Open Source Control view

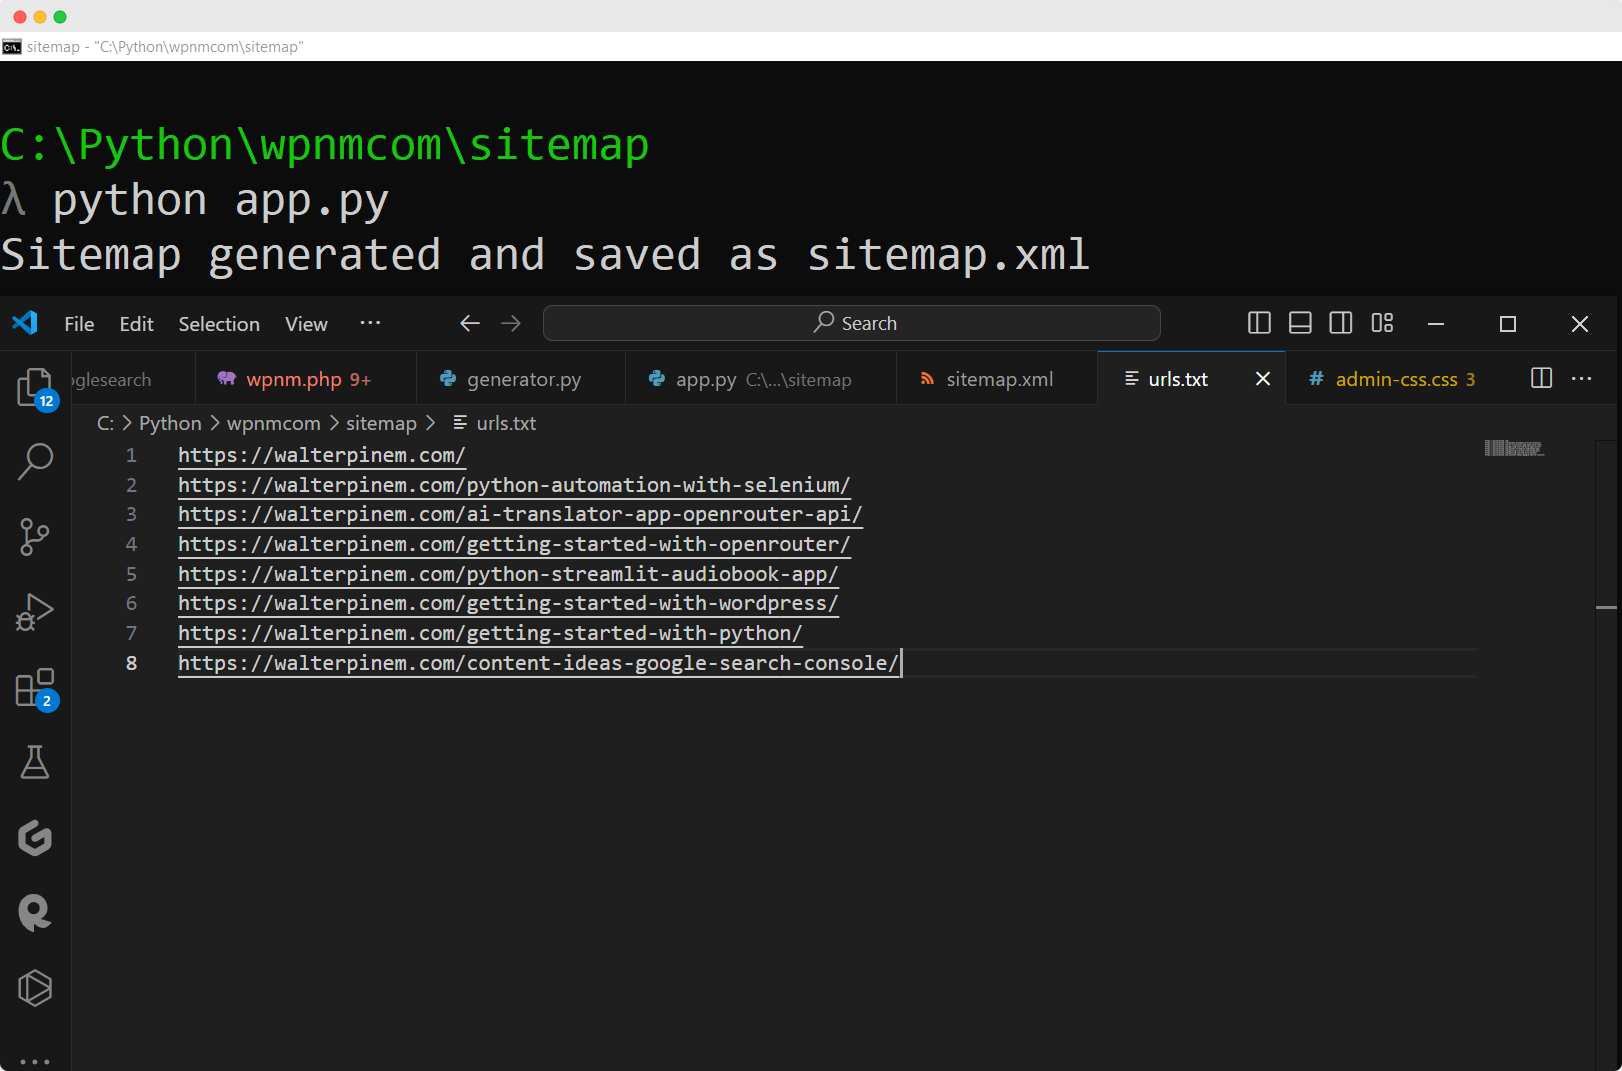pos(36,537)
